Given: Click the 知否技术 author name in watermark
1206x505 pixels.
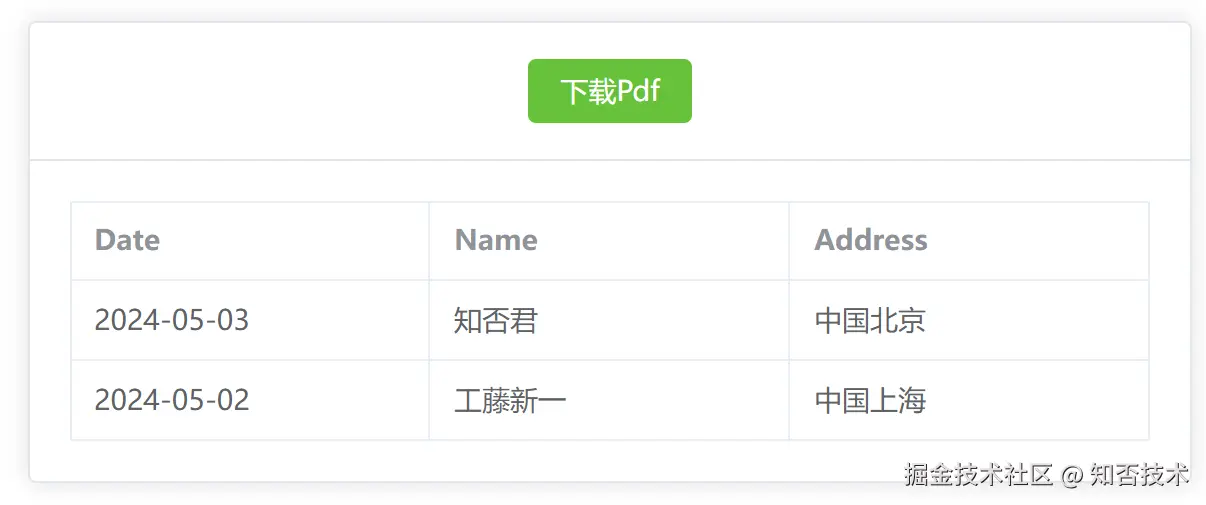Looking at the screenshot, I should click(1139, 474).
